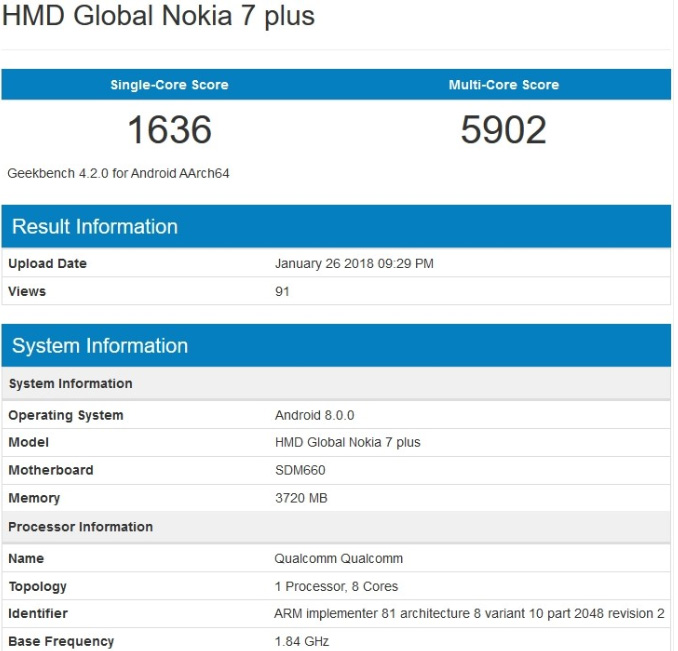678x651 pixels.
Task: Select the Model value 'HMD Global Nokia 7 plus'
Action: [348, 442]
